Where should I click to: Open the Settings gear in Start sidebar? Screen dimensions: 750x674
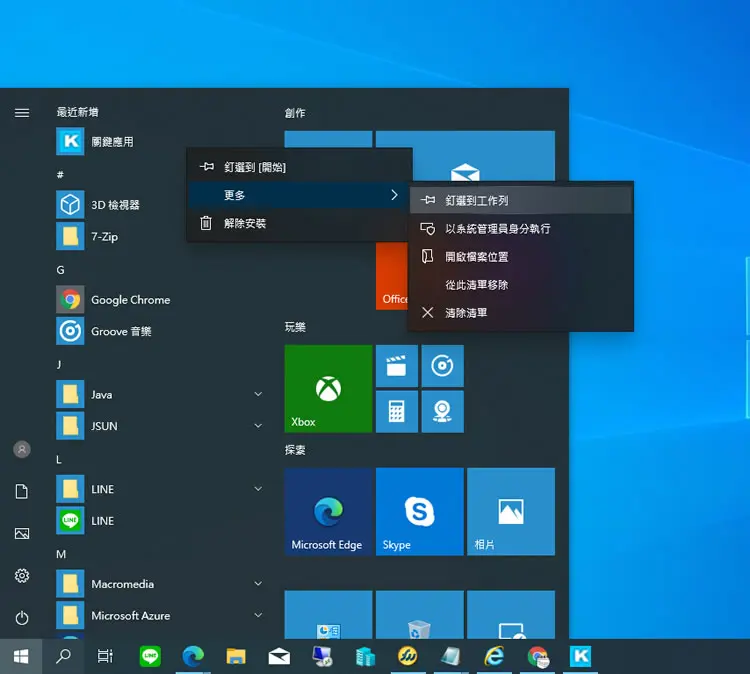(x=22, y=575)
